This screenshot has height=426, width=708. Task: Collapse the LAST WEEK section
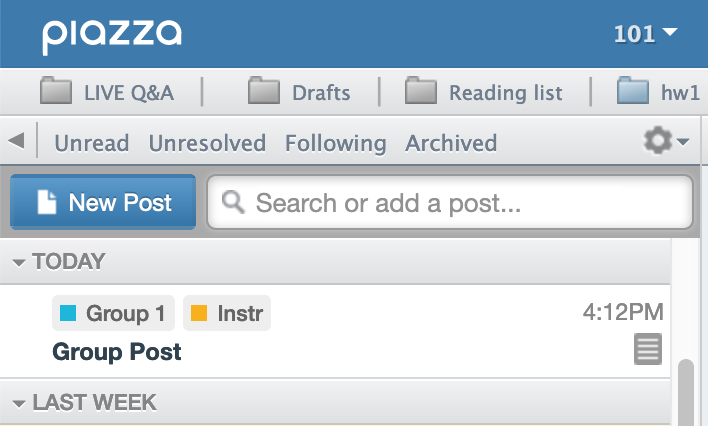19,403
